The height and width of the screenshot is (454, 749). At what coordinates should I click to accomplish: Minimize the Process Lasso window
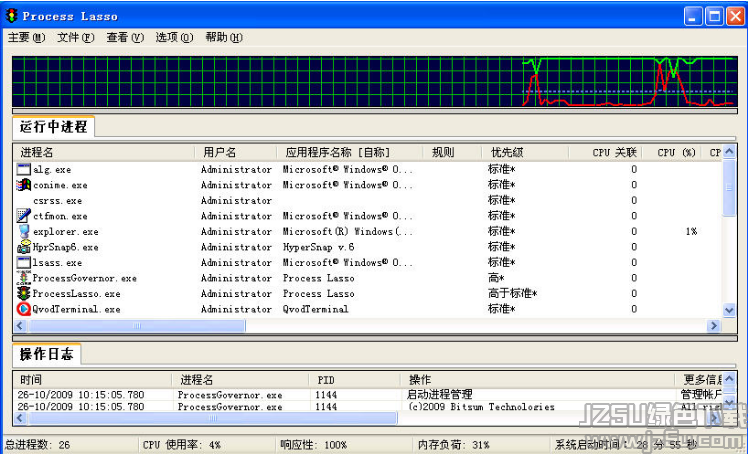coord(693,16)
